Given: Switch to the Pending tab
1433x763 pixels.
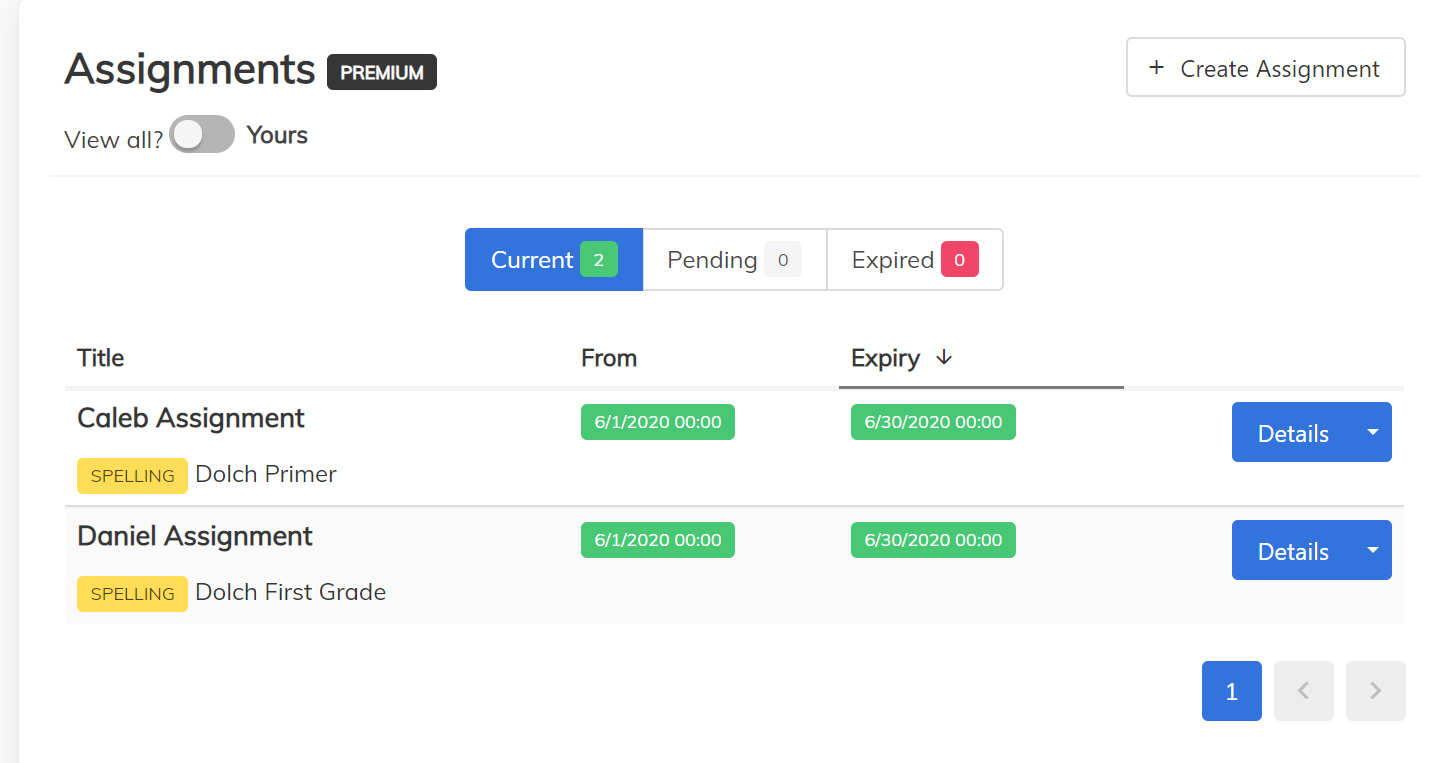Looking at the screenshot, I should click(x=734, y=260).
